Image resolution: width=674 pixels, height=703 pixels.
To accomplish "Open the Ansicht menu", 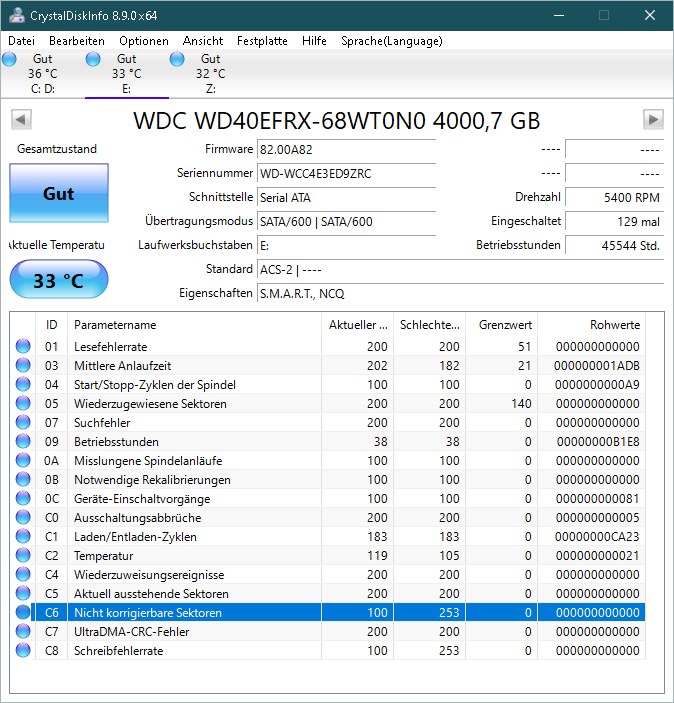I will (203, 41).
